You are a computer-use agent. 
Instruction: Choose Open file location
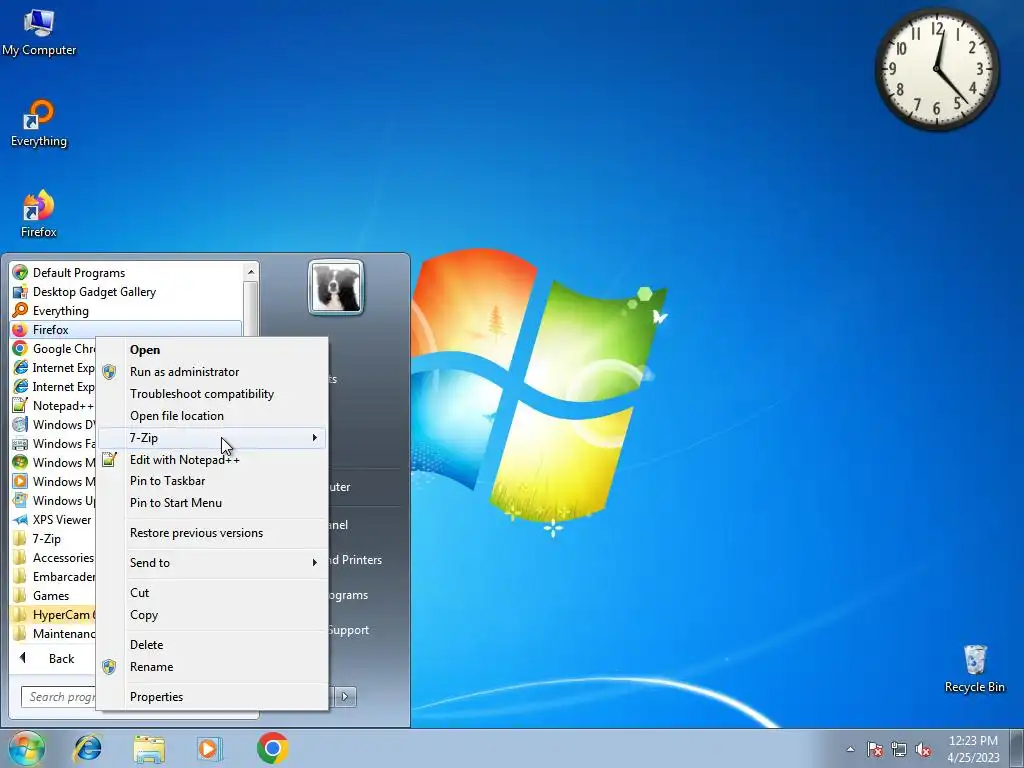[213, 415]
